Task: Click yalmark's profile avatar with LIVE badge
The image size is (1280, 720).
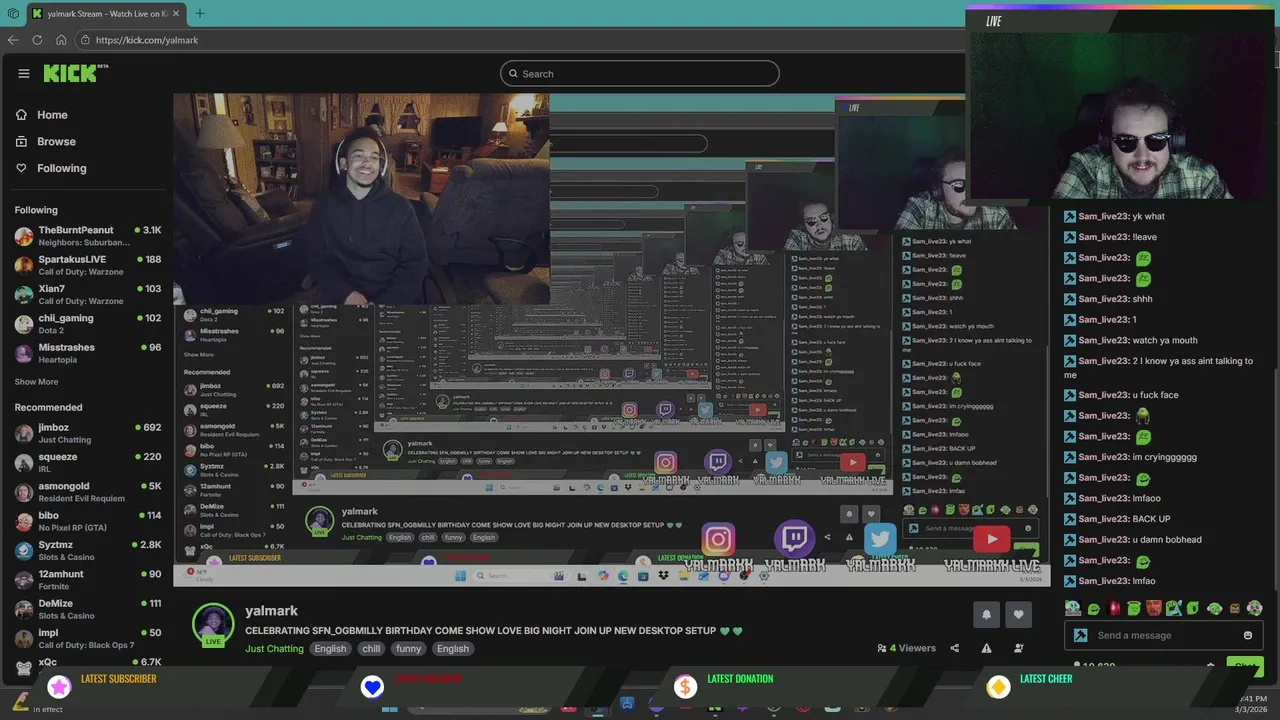Action: coord(213,624)
